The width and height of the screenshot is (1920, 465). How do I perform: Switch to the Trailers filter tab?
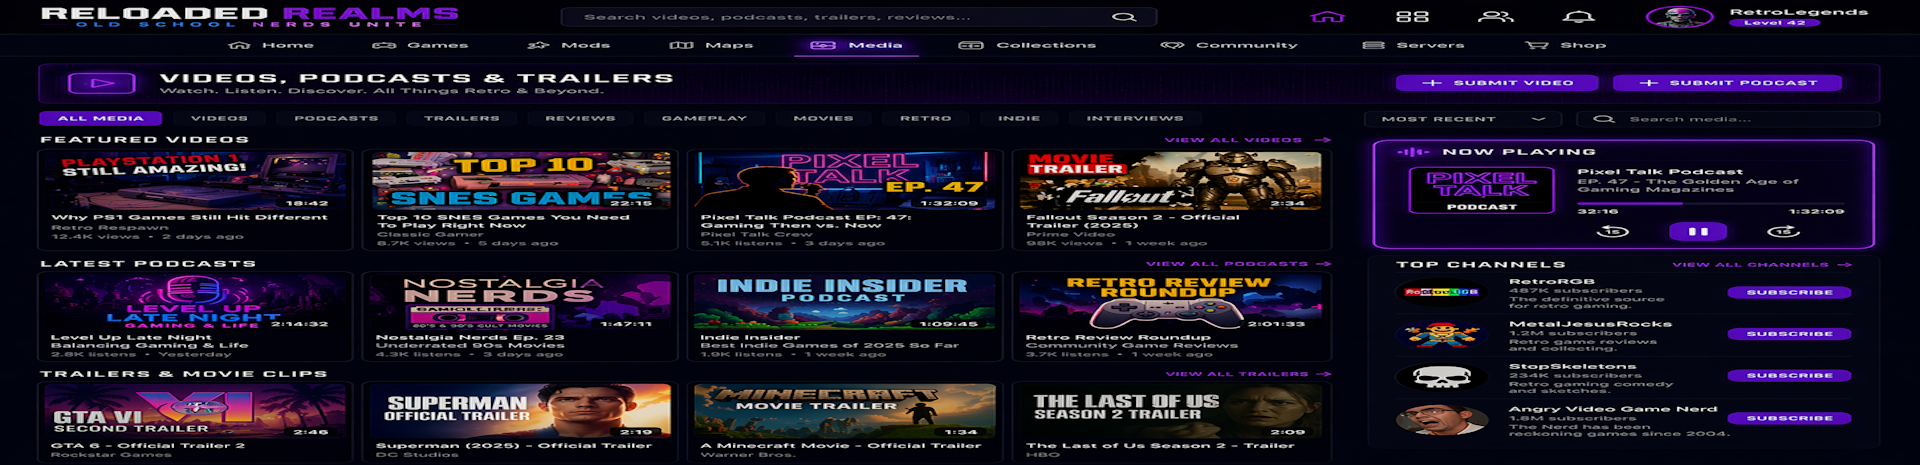pyautogui.click(x=462, y=118)
